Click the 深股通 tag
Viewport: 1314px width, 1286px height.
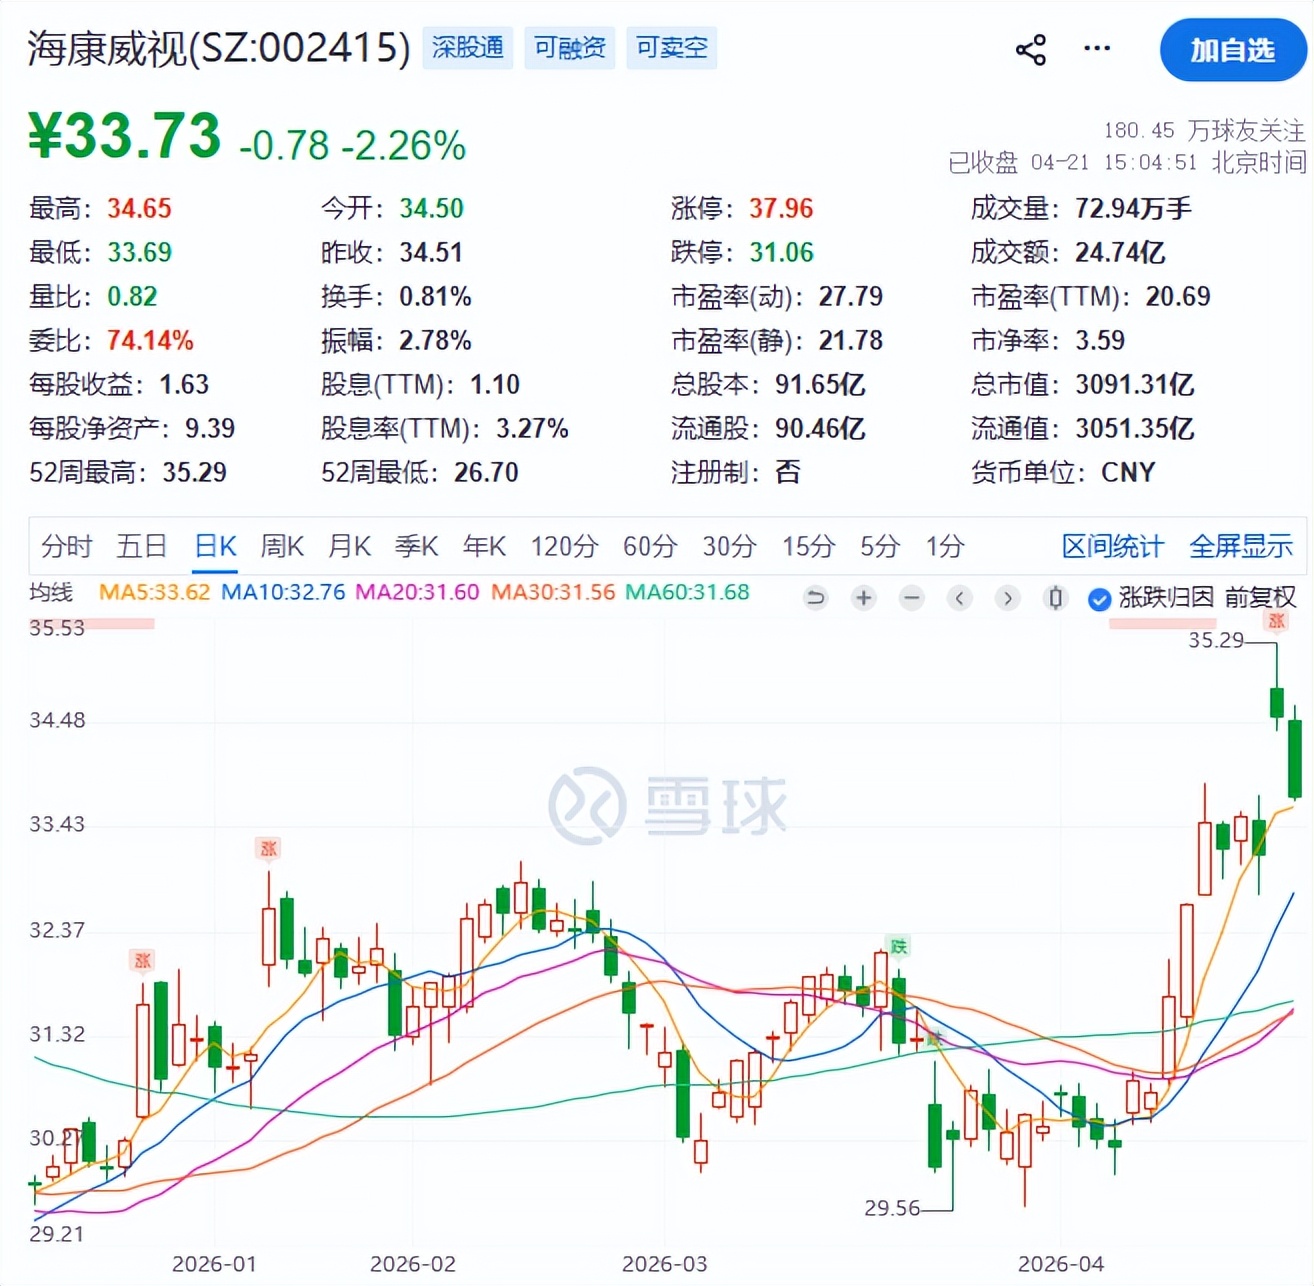pos(467,48)
